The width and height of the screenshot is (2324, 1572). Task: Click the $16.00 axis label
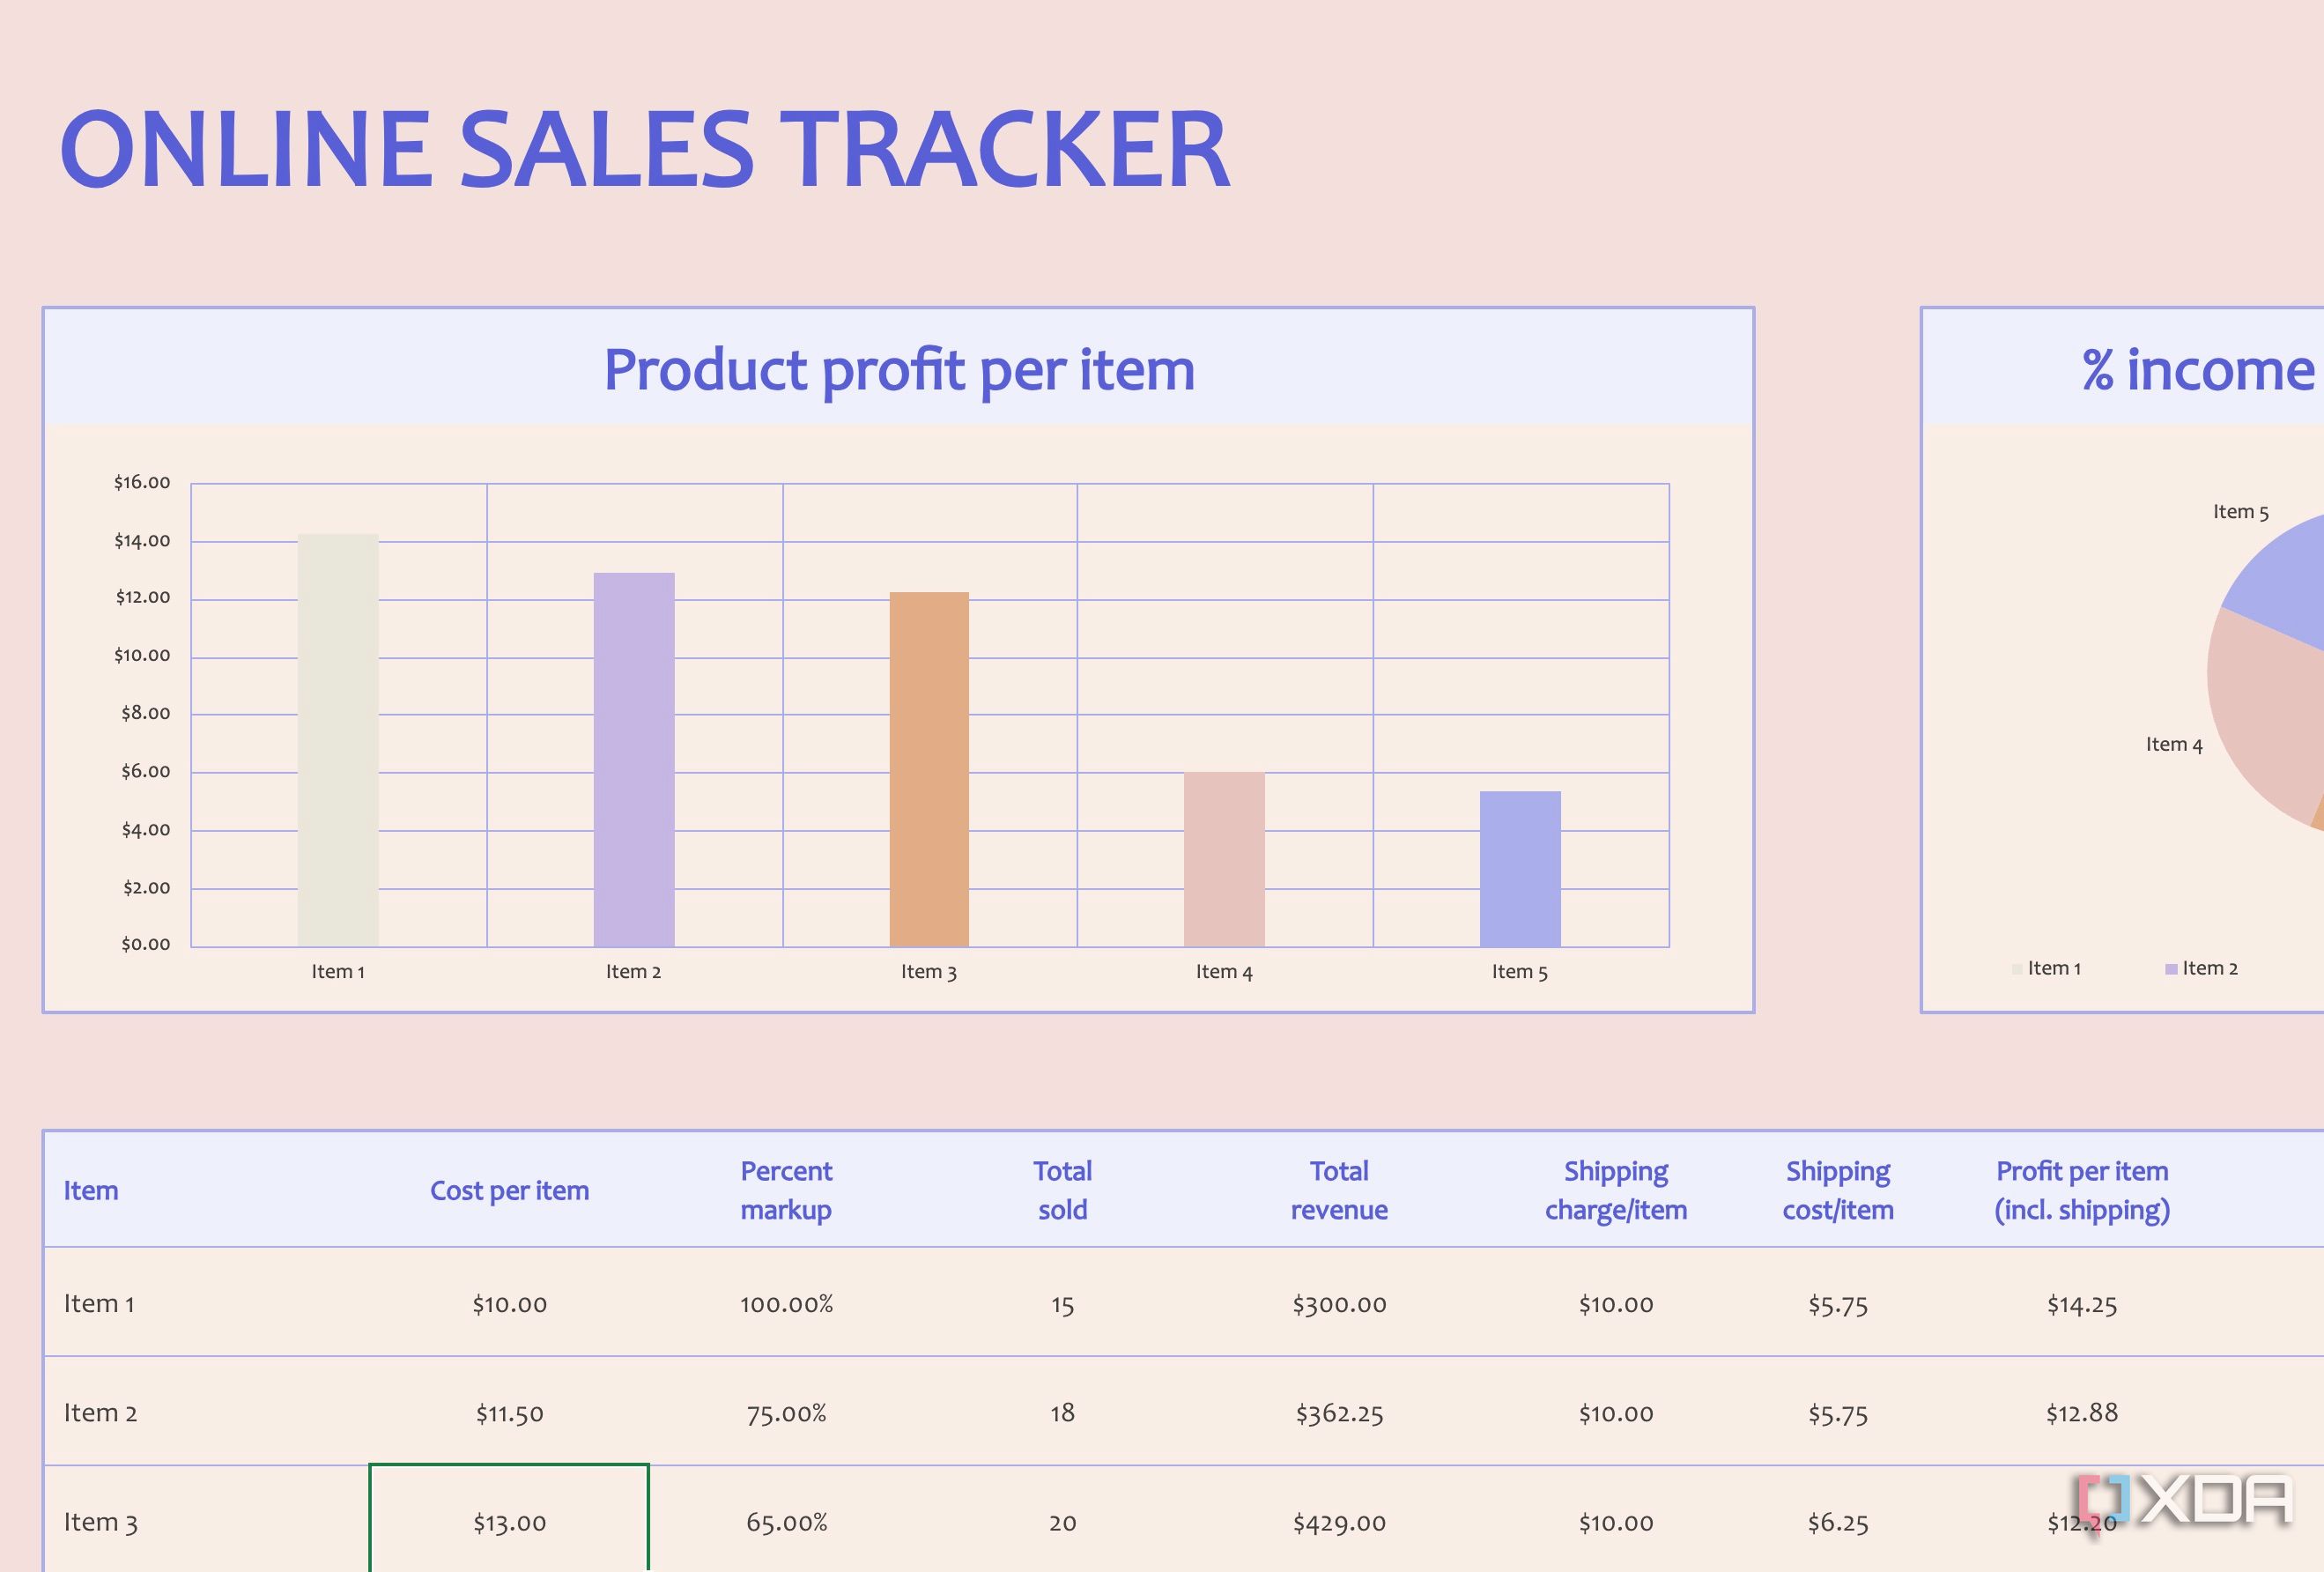pos(142,482)
